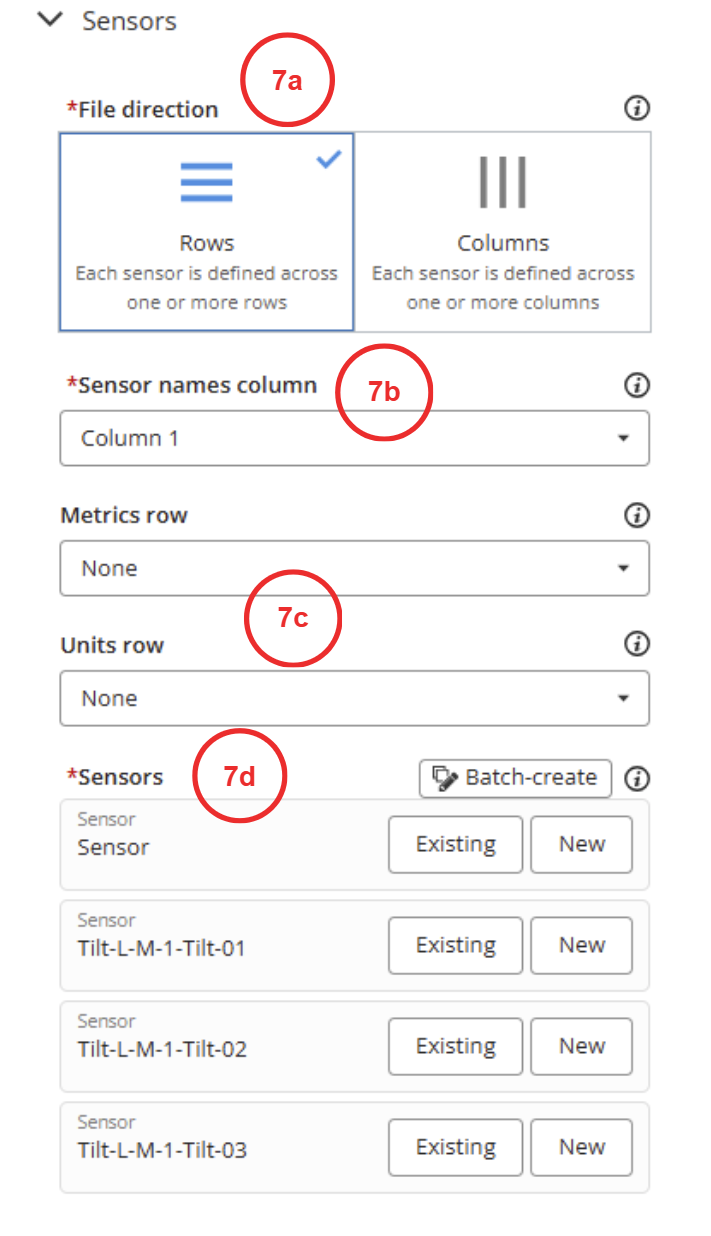Image resolution: width=711 pixels, height=1236 pixels.
Task: Click the Batch-create button
Action: tap(515, 778)
